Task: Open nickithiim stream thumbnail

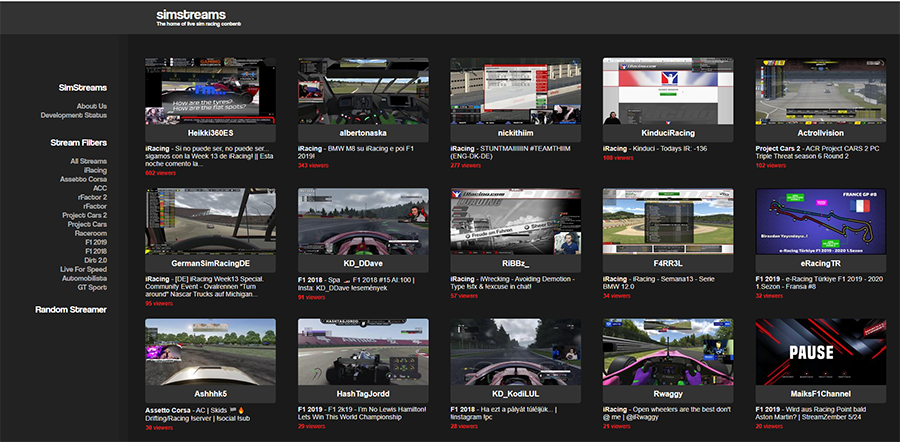Action: (x=515, y=91)
